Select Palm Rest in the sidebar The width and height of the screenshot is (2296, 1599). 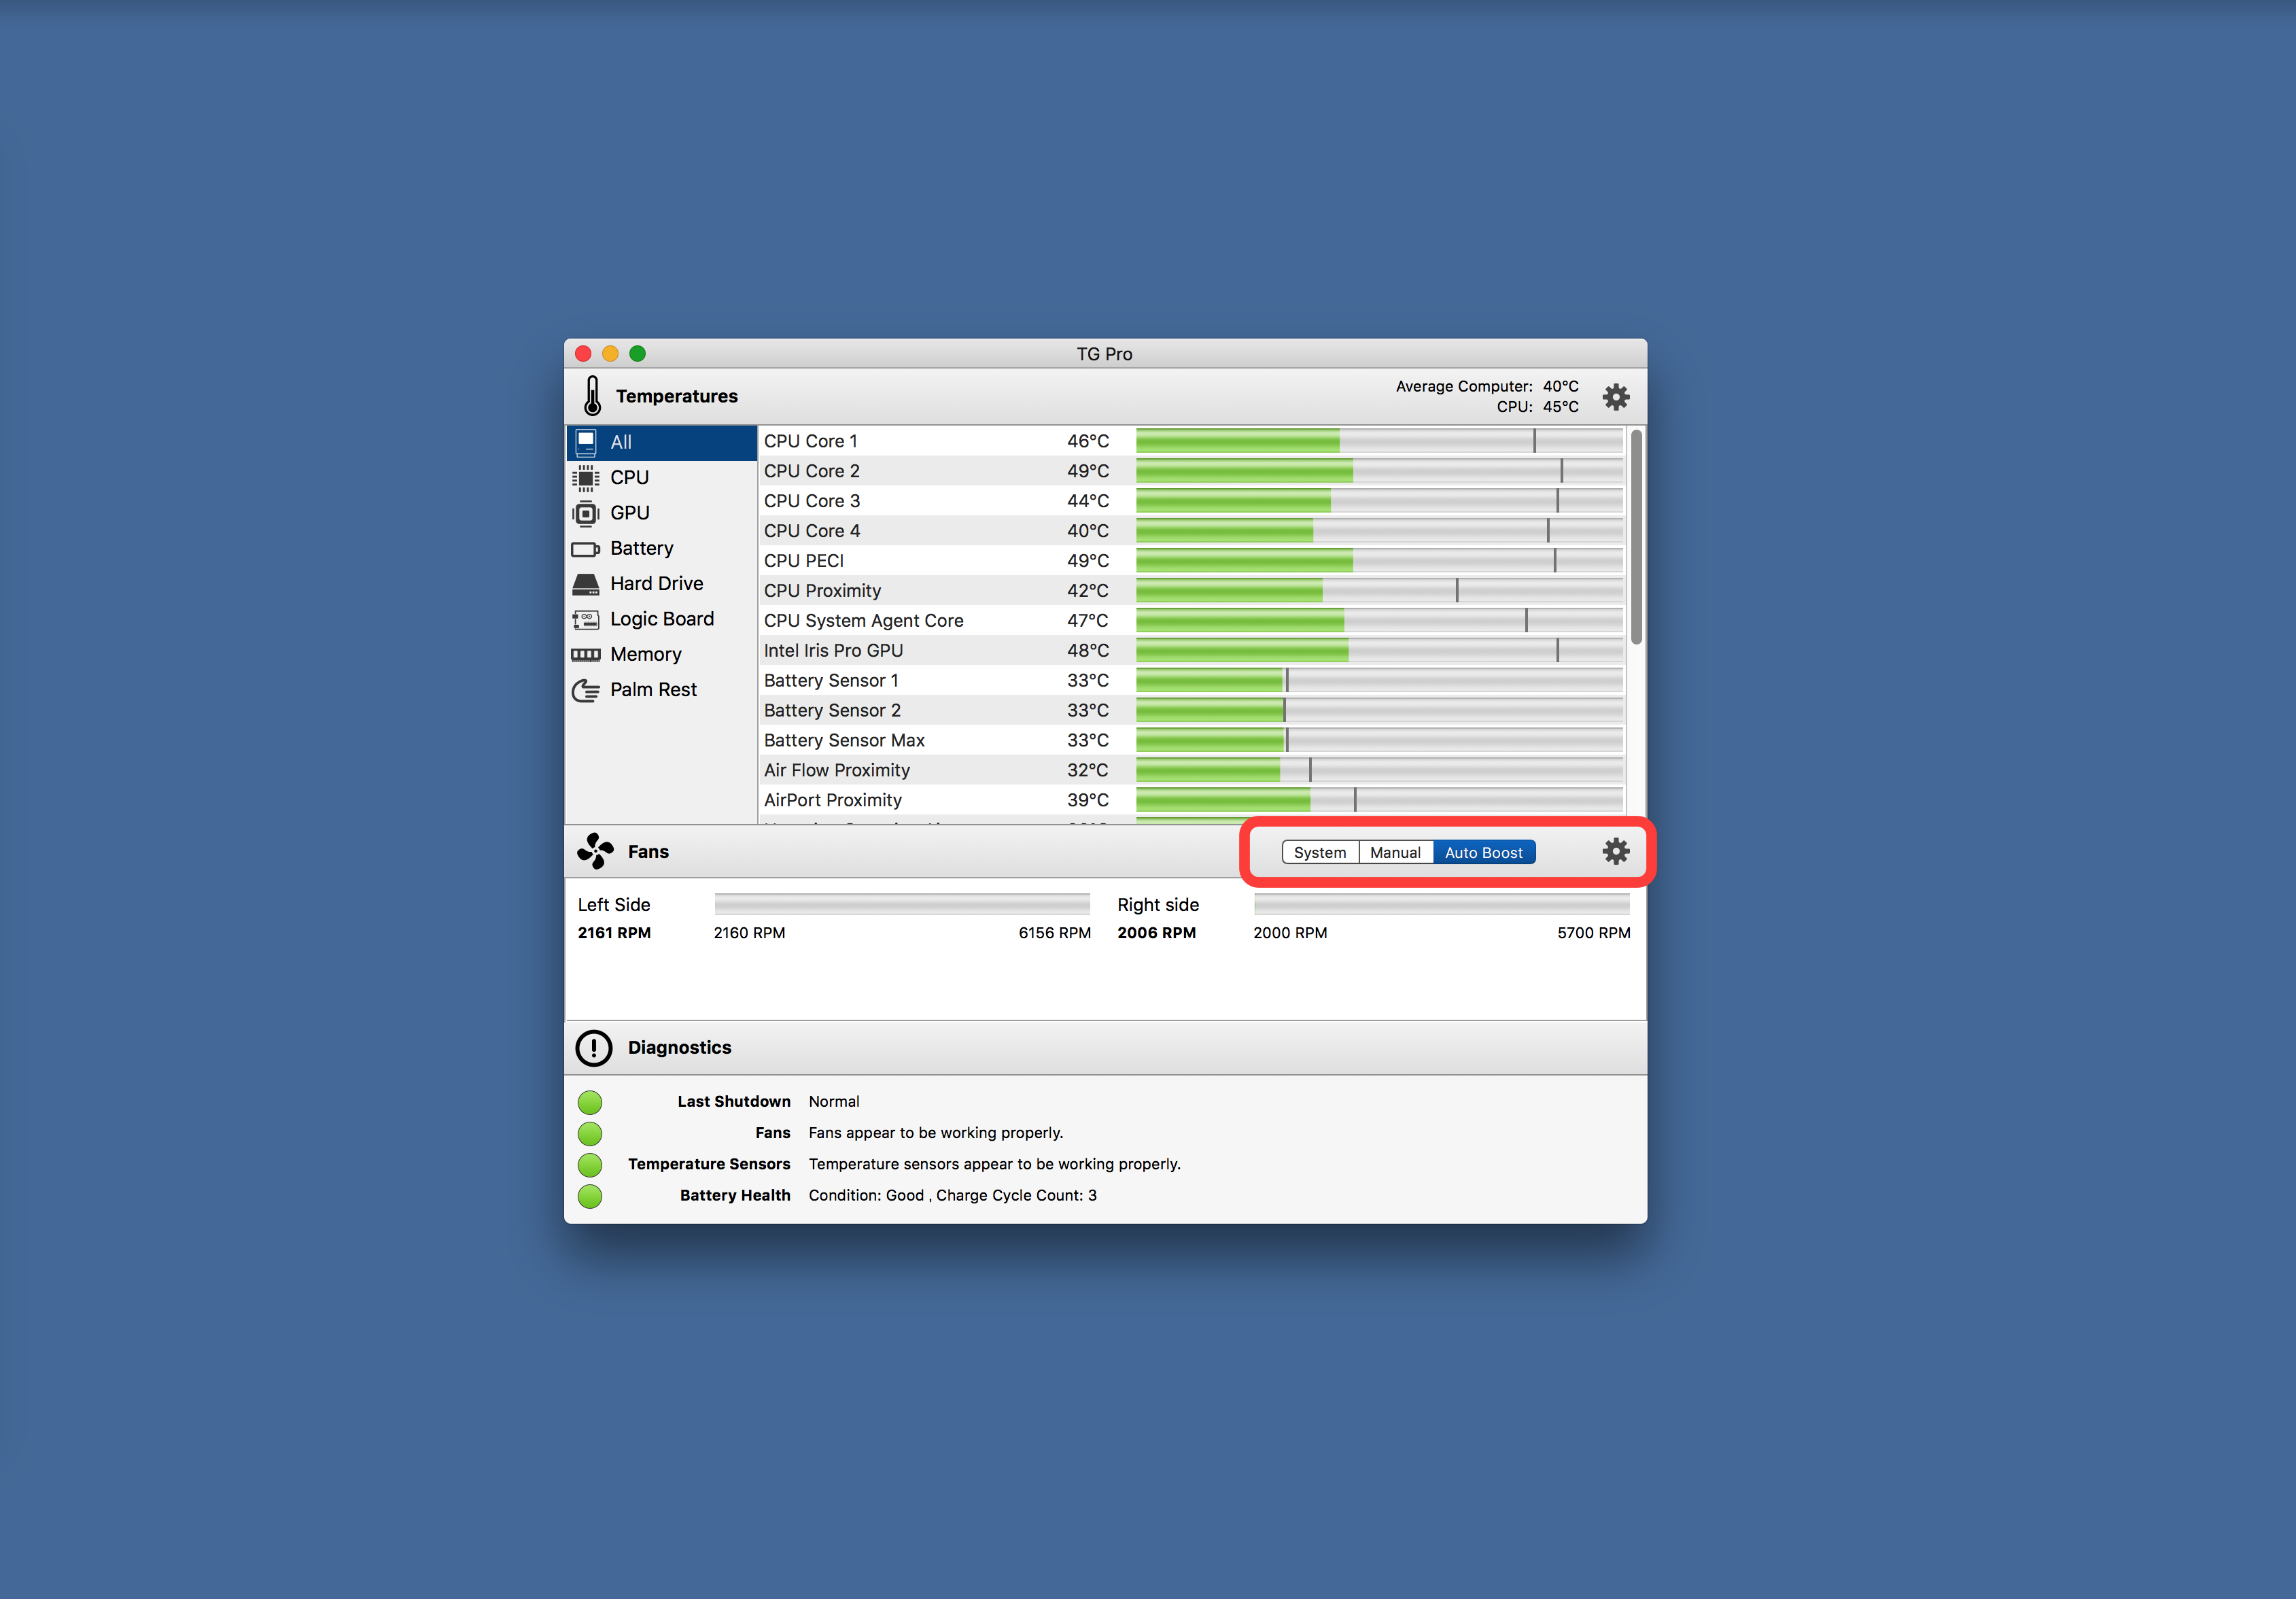point(652,689)
